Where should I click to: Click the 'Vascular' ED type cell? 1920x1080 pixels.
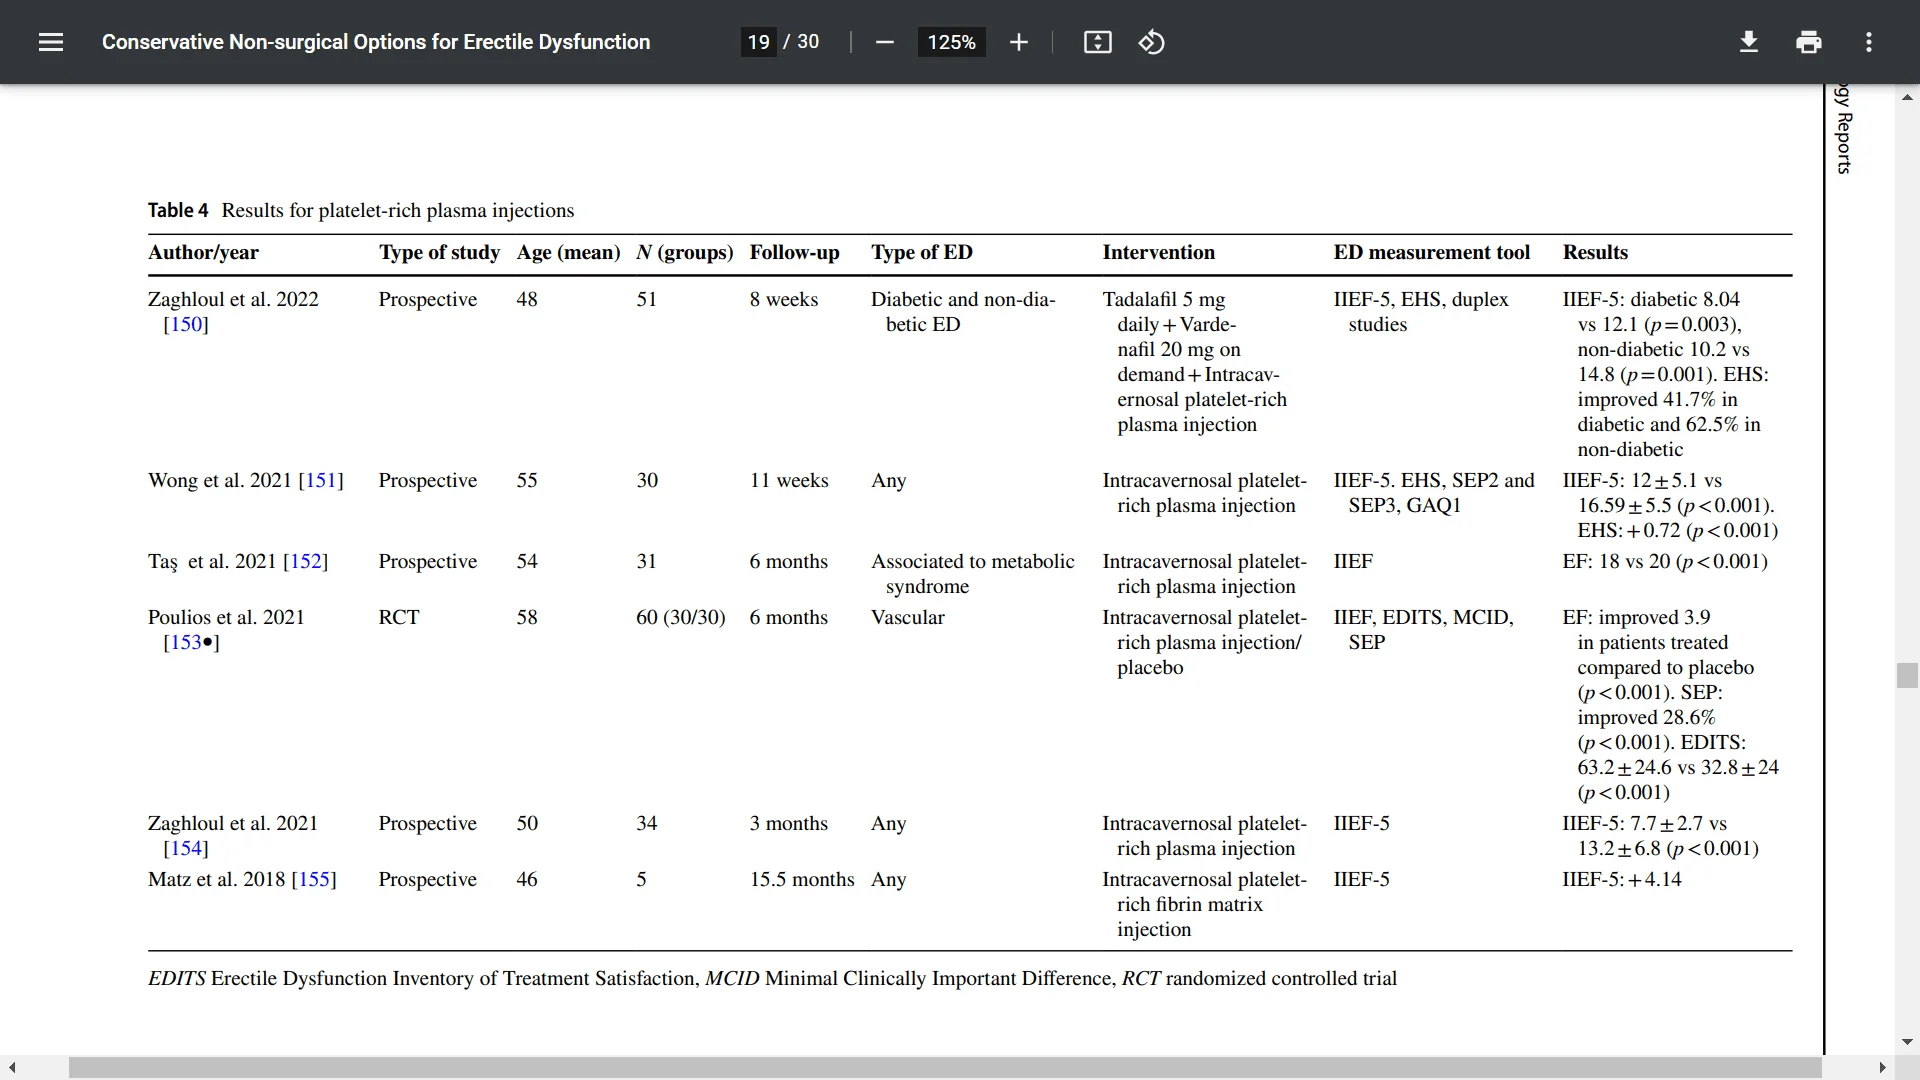(x=907, y=617)
